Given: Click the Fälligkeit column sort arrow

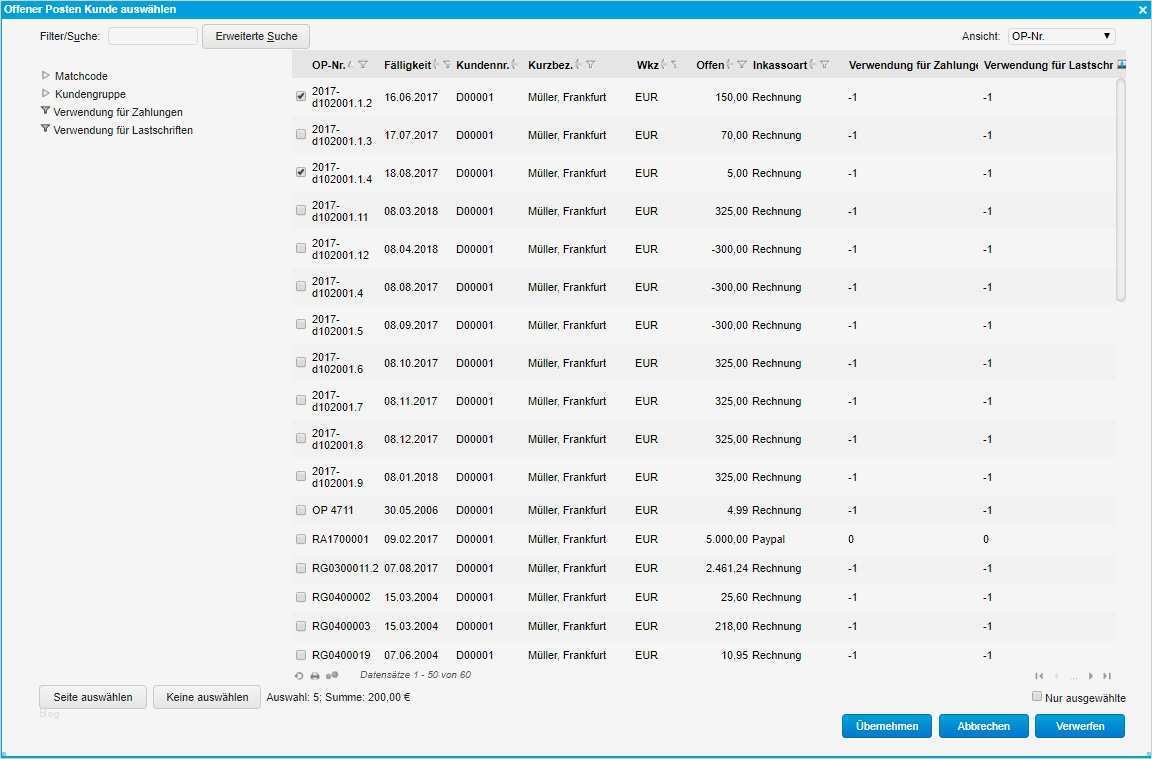Looking at the screenshot, I should click(x=436, y=65).
